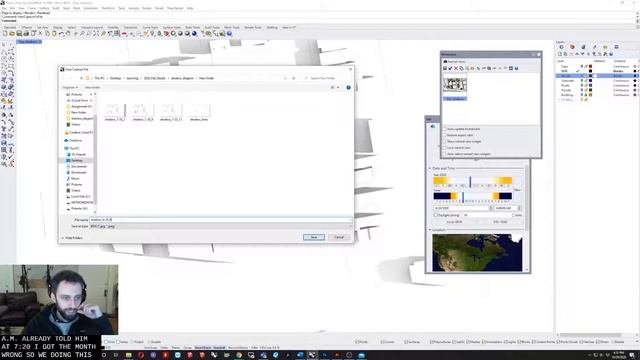The width and height of the screenshot is (640, 360).
Task: Toggle visibility bulb of Roads layer
Action: point(582,85)
